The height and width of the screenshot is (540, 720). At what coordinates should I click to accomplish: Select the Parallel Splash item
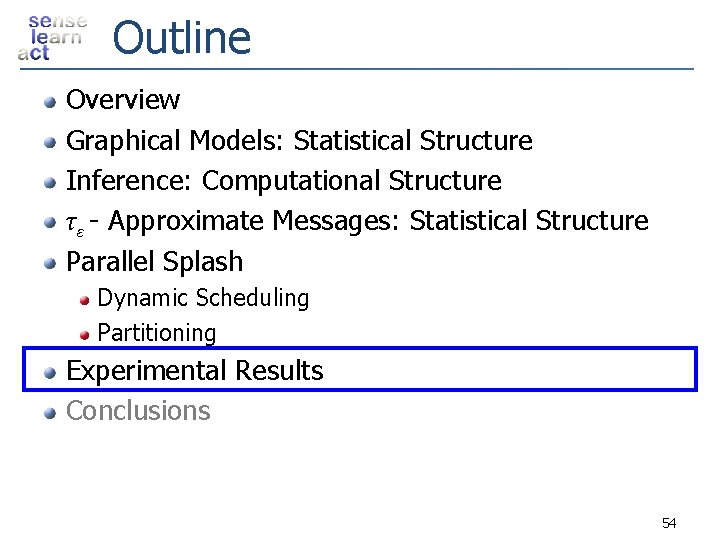pyautogui.click(x=154, y=262)
